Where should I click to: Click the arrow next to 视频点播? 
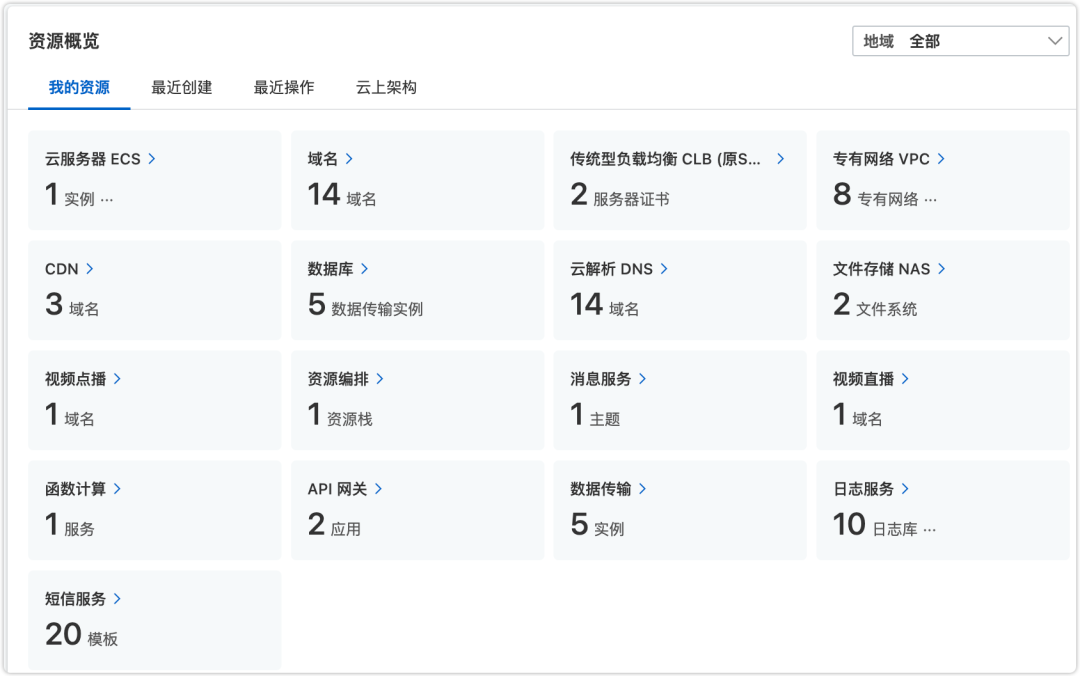(117, 379)
